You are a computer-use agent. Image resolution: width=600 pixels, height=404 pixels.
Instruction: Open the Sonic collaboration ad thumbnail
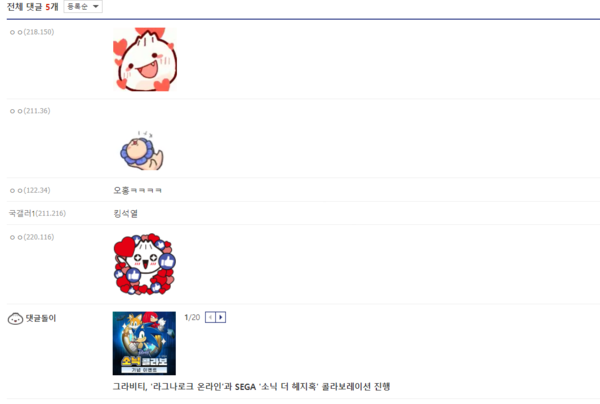pos(144,343)
